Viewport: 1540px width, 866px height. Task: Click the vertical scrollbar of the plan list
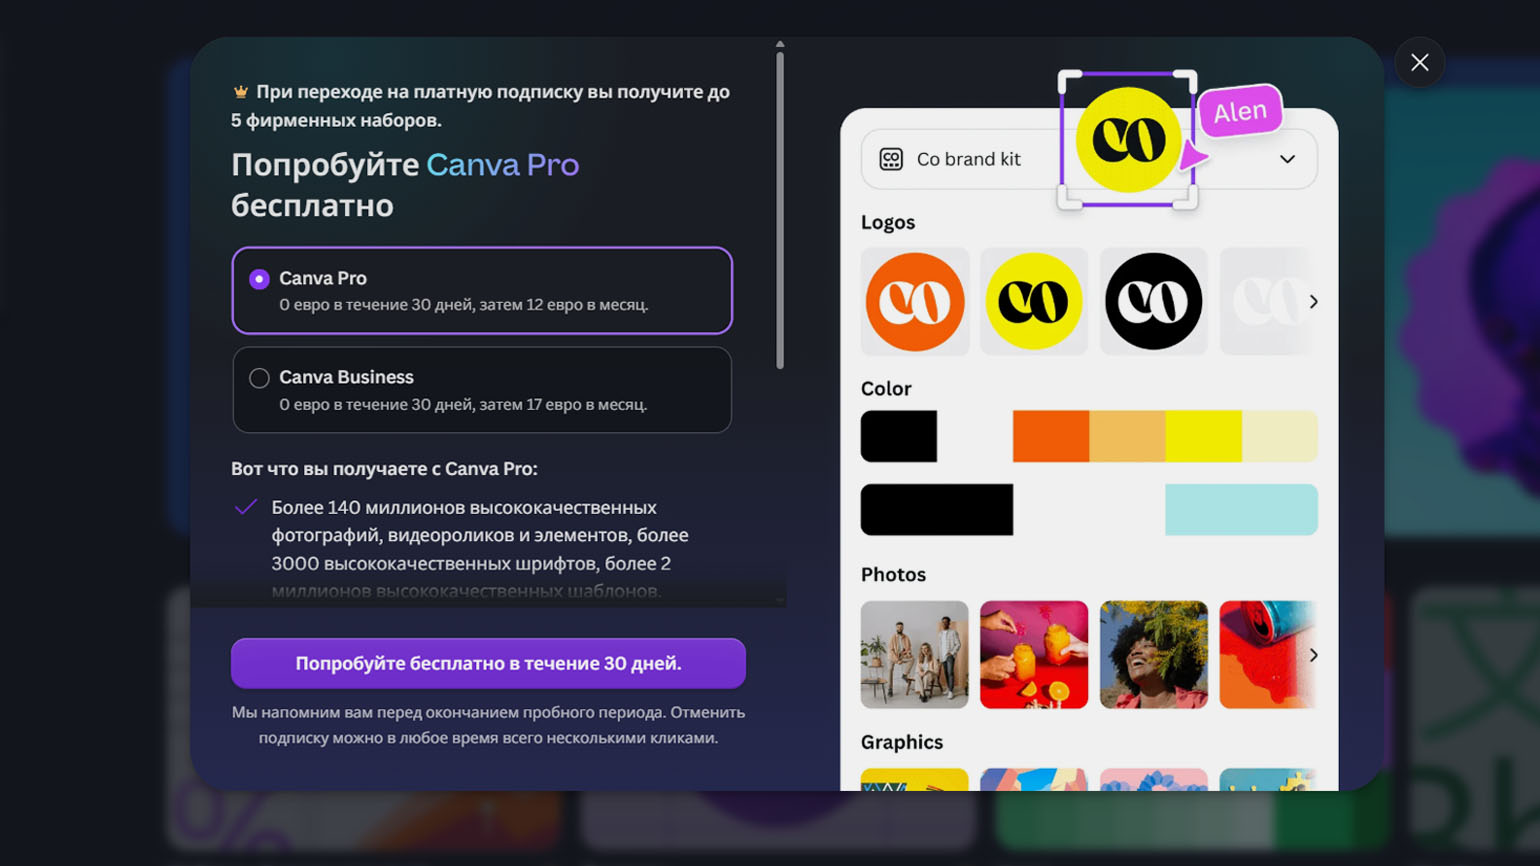coord(780,210)
